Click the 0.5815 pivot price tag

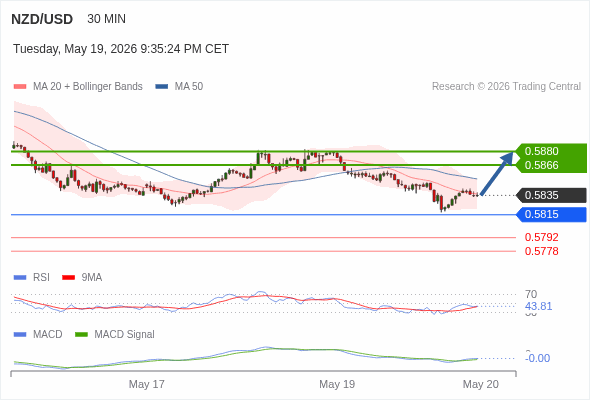click(x=551, y=214)
